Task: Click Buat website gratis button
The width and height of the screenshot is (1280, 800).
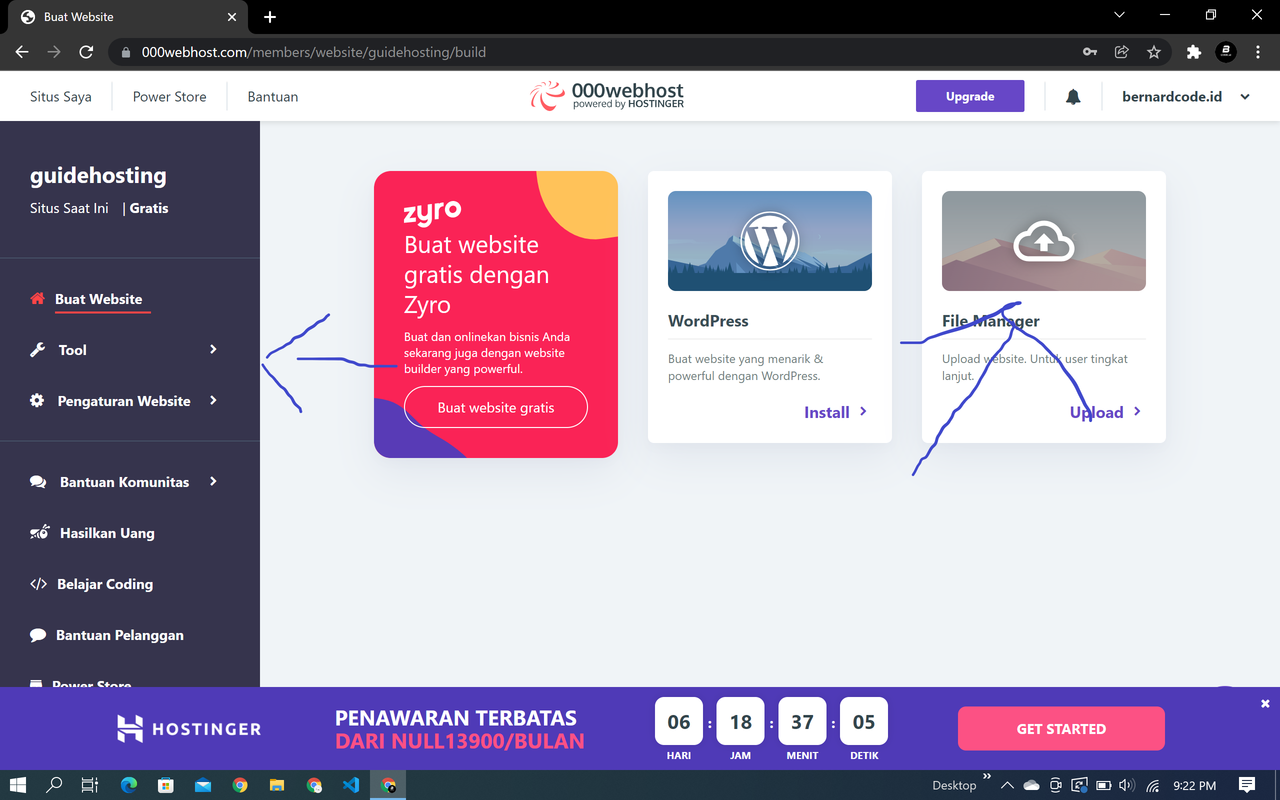Action: [496, 407]
